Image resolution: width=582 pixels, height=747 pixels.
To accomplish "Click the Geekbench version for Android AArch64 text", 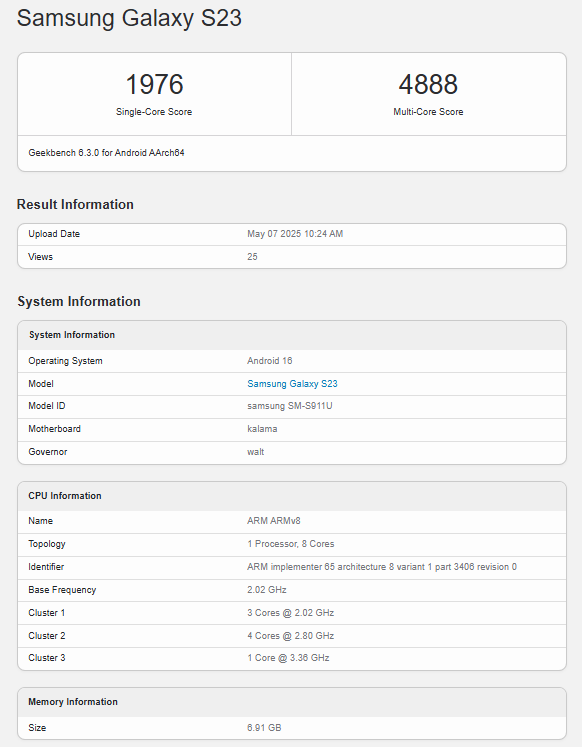I will 106,153.
